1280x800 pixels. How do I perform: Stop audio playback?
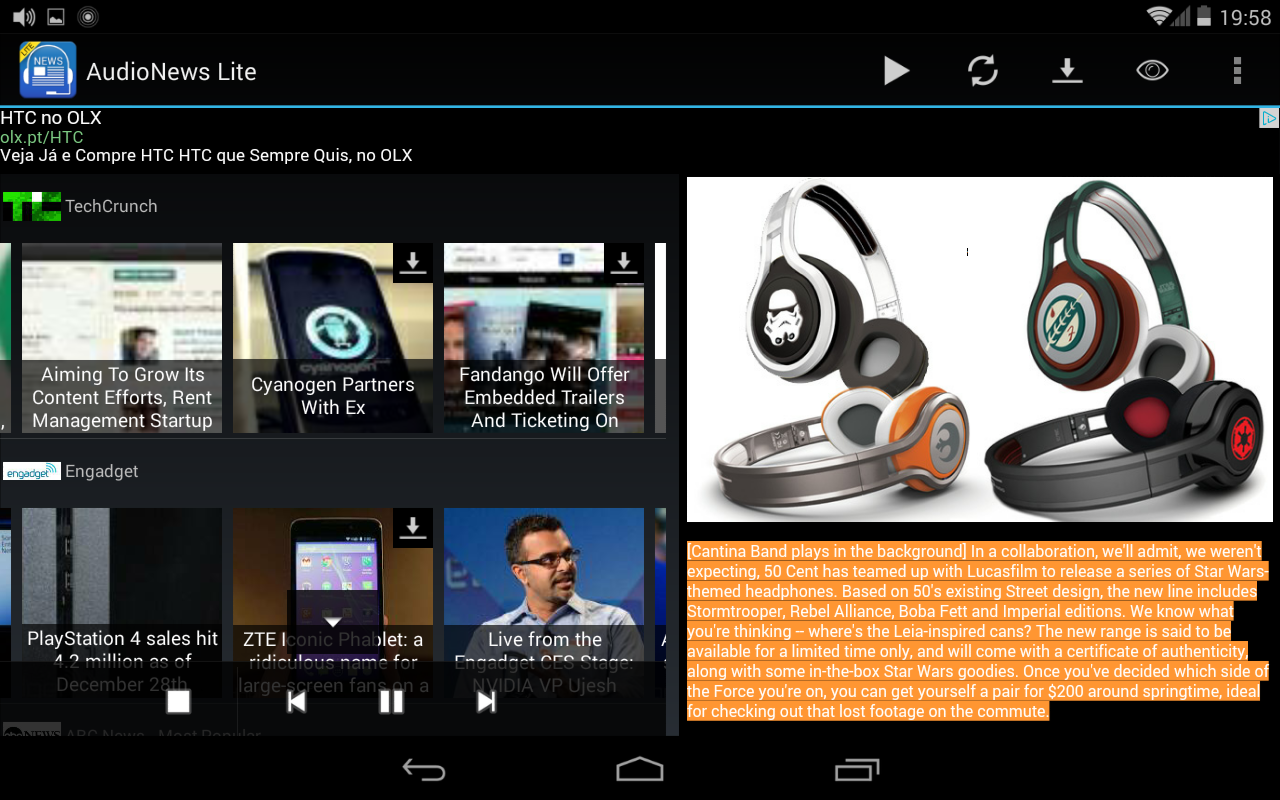pyautogui.click(x=178, y=702)
